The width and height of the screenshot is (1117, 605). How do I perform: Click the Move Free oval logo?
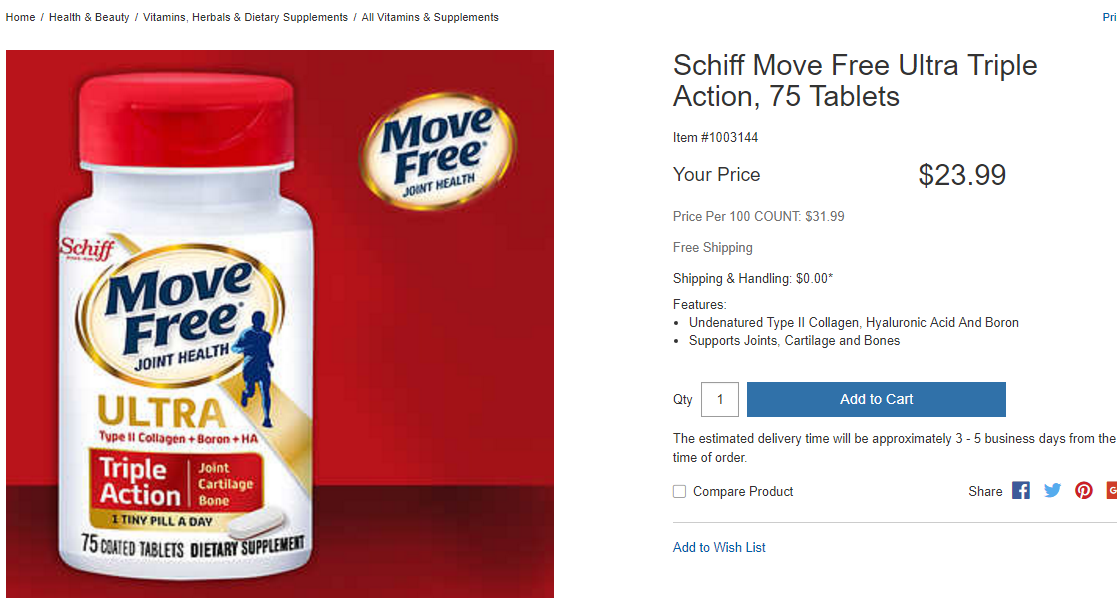click(x=438, y=150)
